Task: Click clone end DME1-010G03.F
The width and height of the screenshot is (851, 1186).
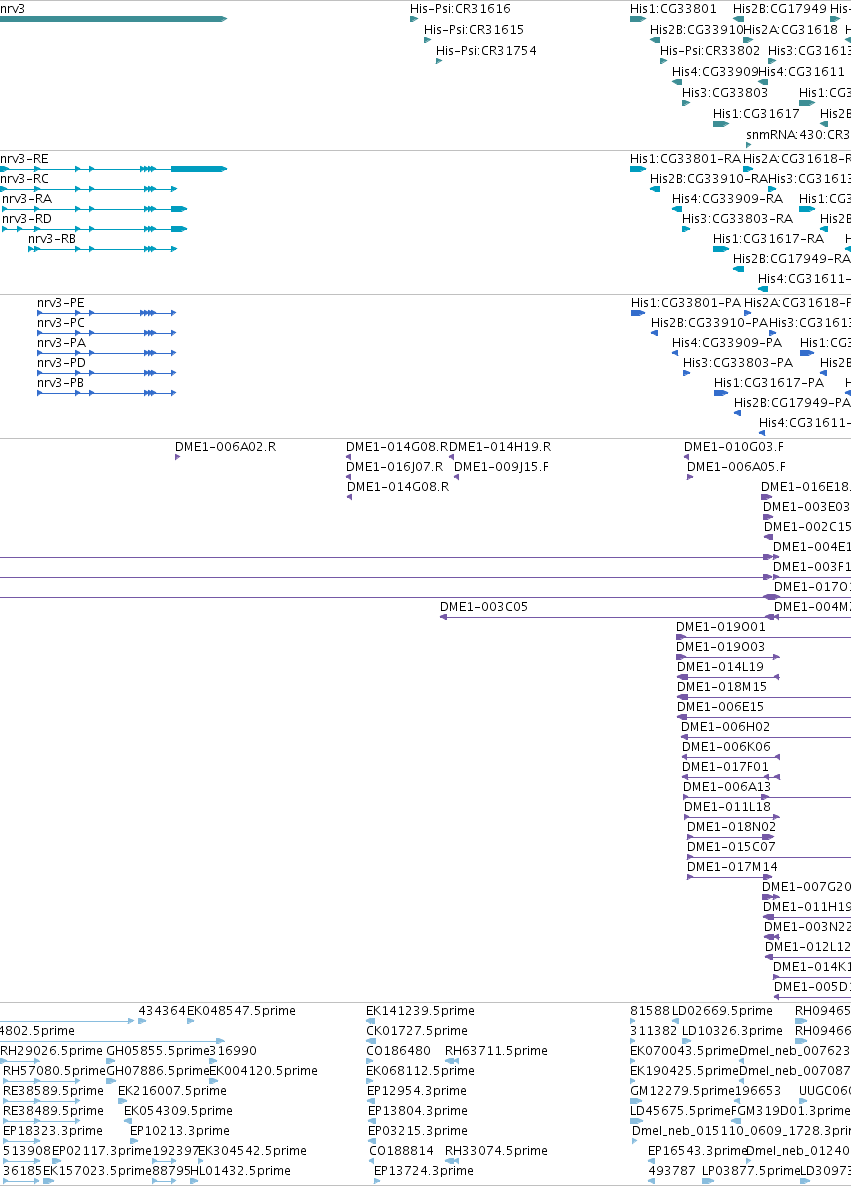Action: [734, 447]
